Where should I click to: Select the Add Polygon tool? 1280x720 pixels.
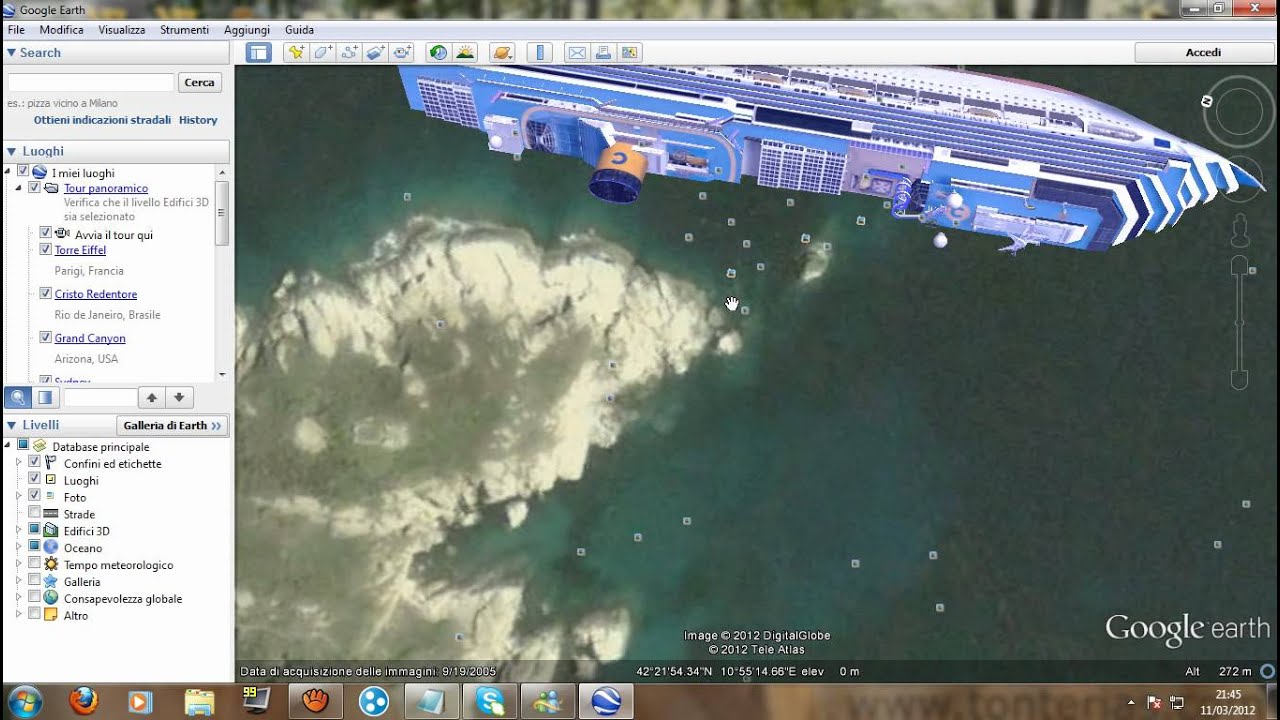322,53
